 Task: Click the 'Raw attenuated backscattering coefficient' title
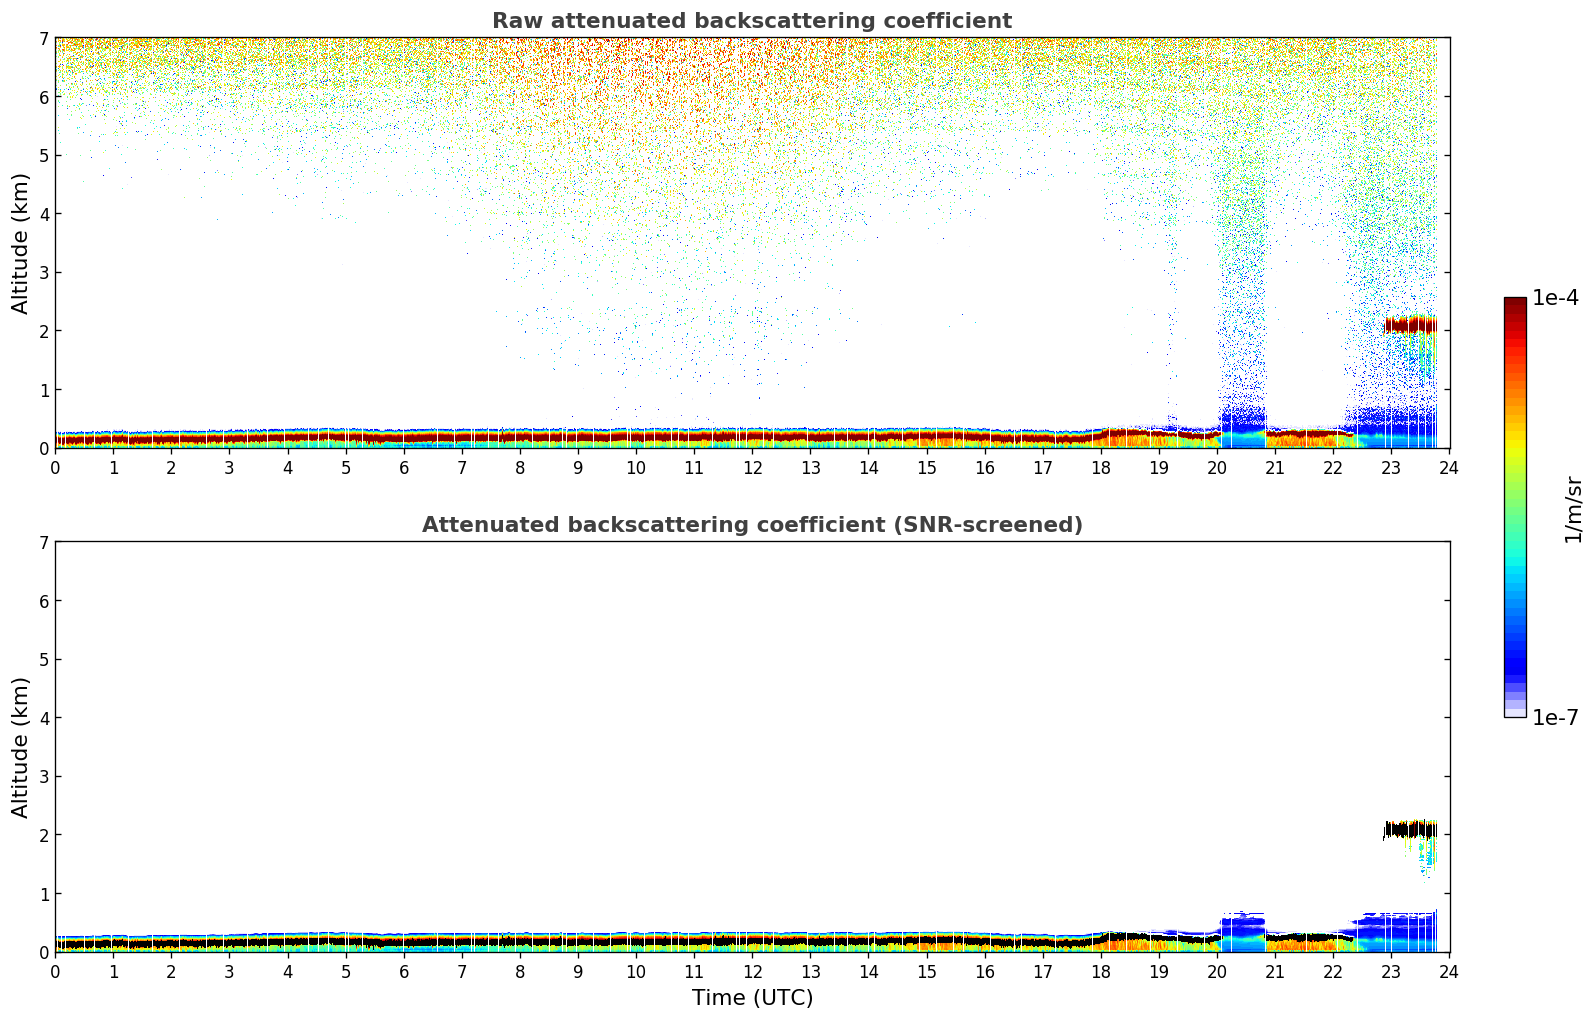tap(752, 21)
